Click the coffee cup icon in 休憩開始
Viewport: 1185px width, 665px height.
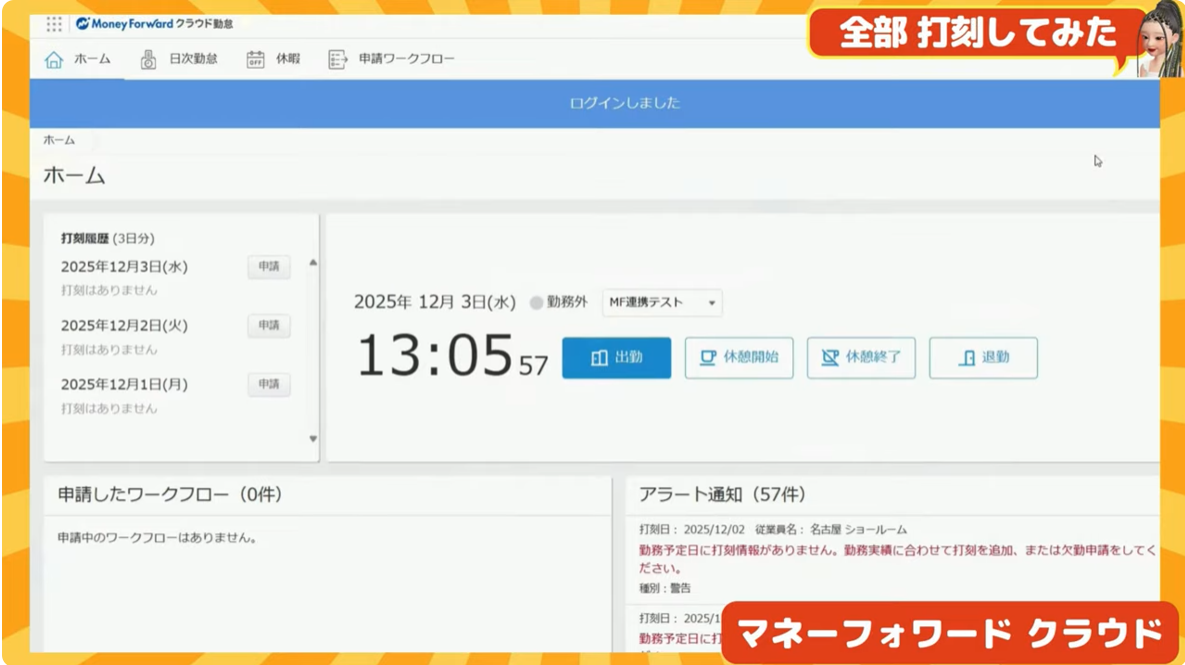pyautogui.click(x=708, y=357)
